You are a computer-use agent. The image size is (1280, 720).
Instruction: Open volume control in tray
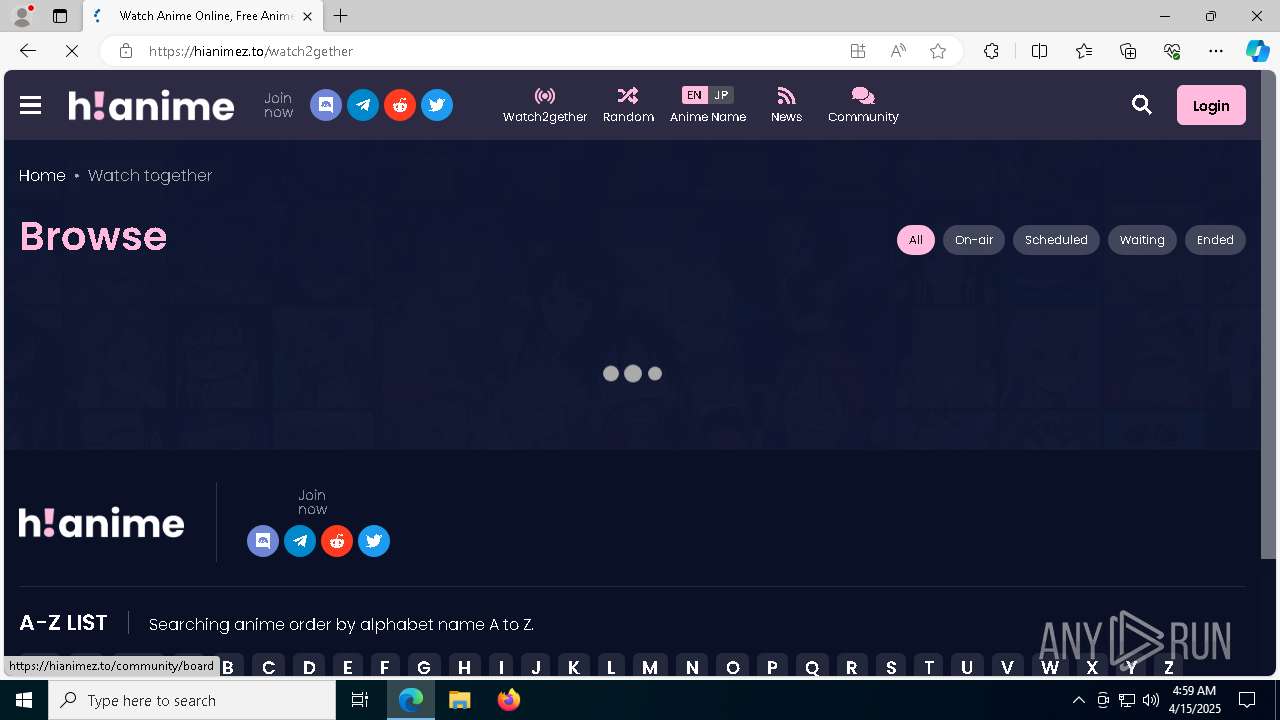click(x=1151, y=700)
